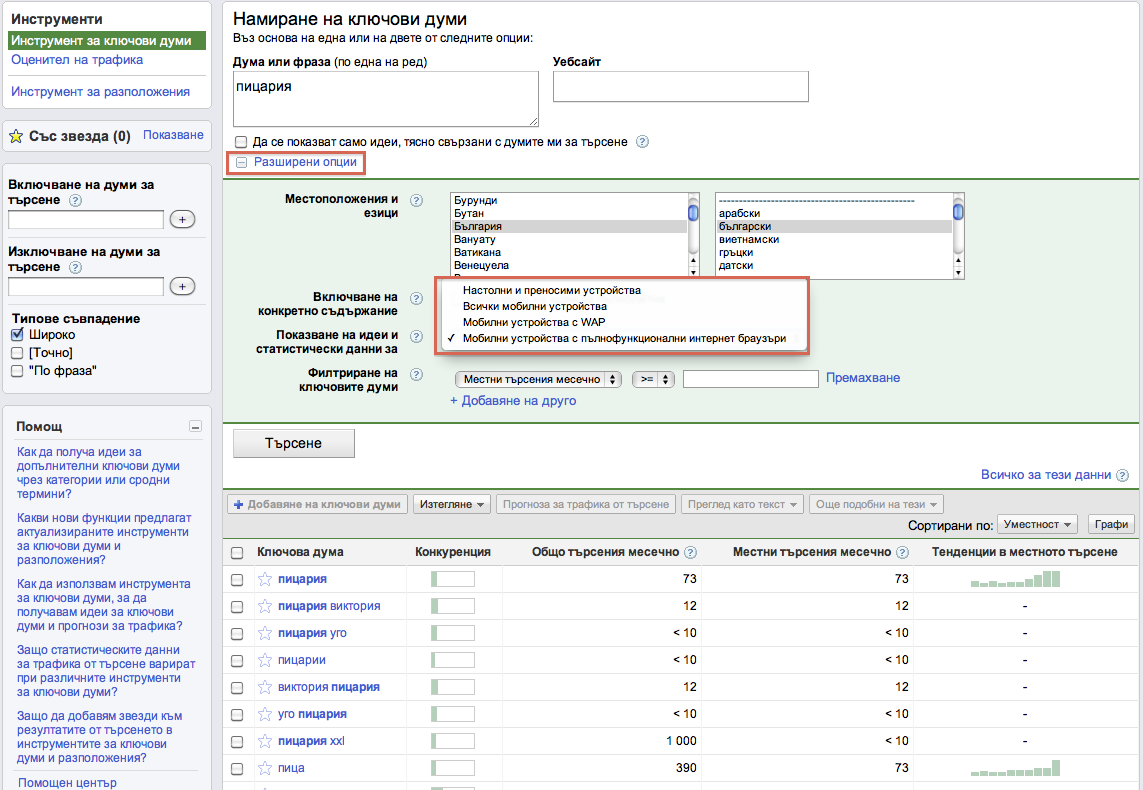Star the keyword пицария xxl
Viewport: 1143px width, 790px height.
click(x=265, y=740)
